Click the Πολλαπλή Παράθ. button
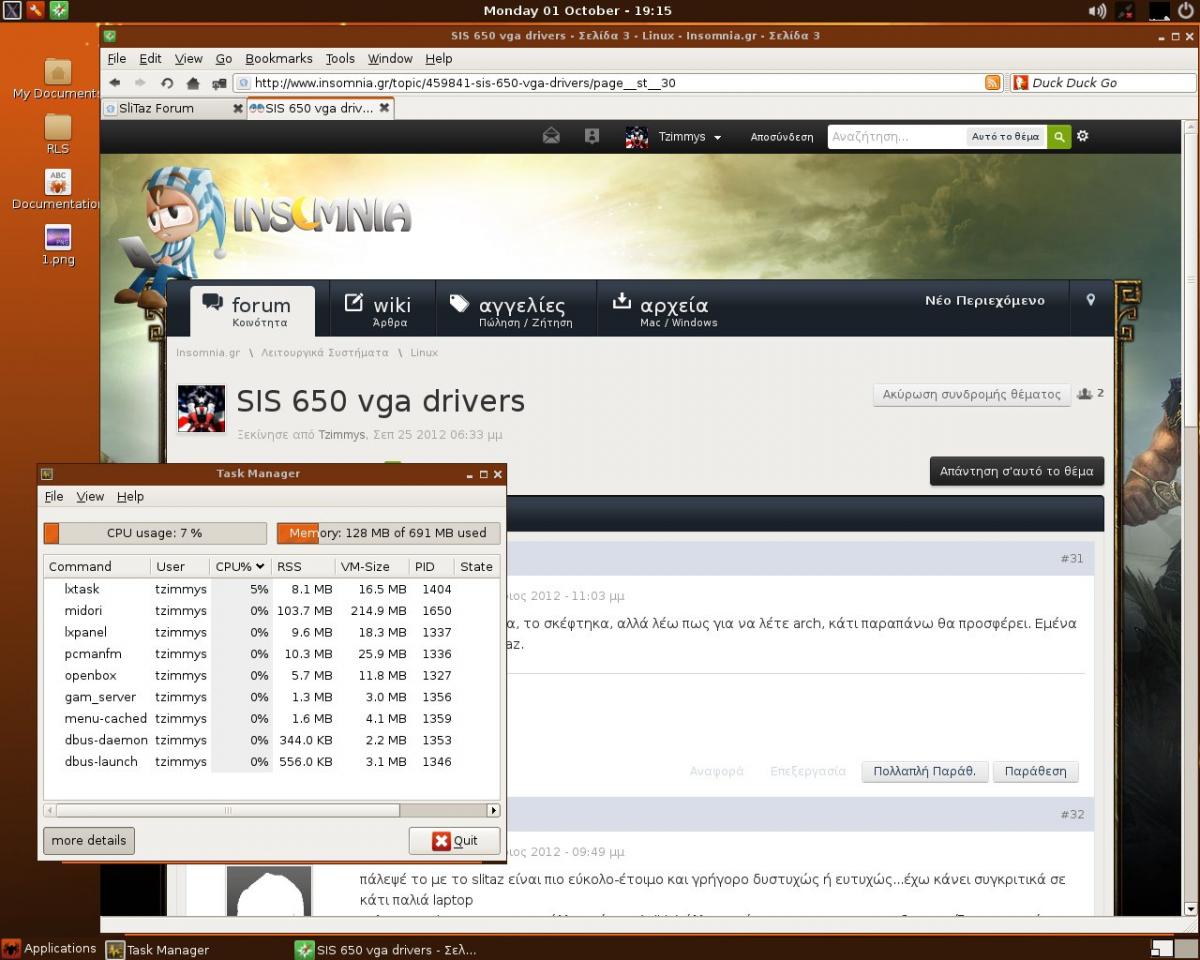 pos(925,771)
